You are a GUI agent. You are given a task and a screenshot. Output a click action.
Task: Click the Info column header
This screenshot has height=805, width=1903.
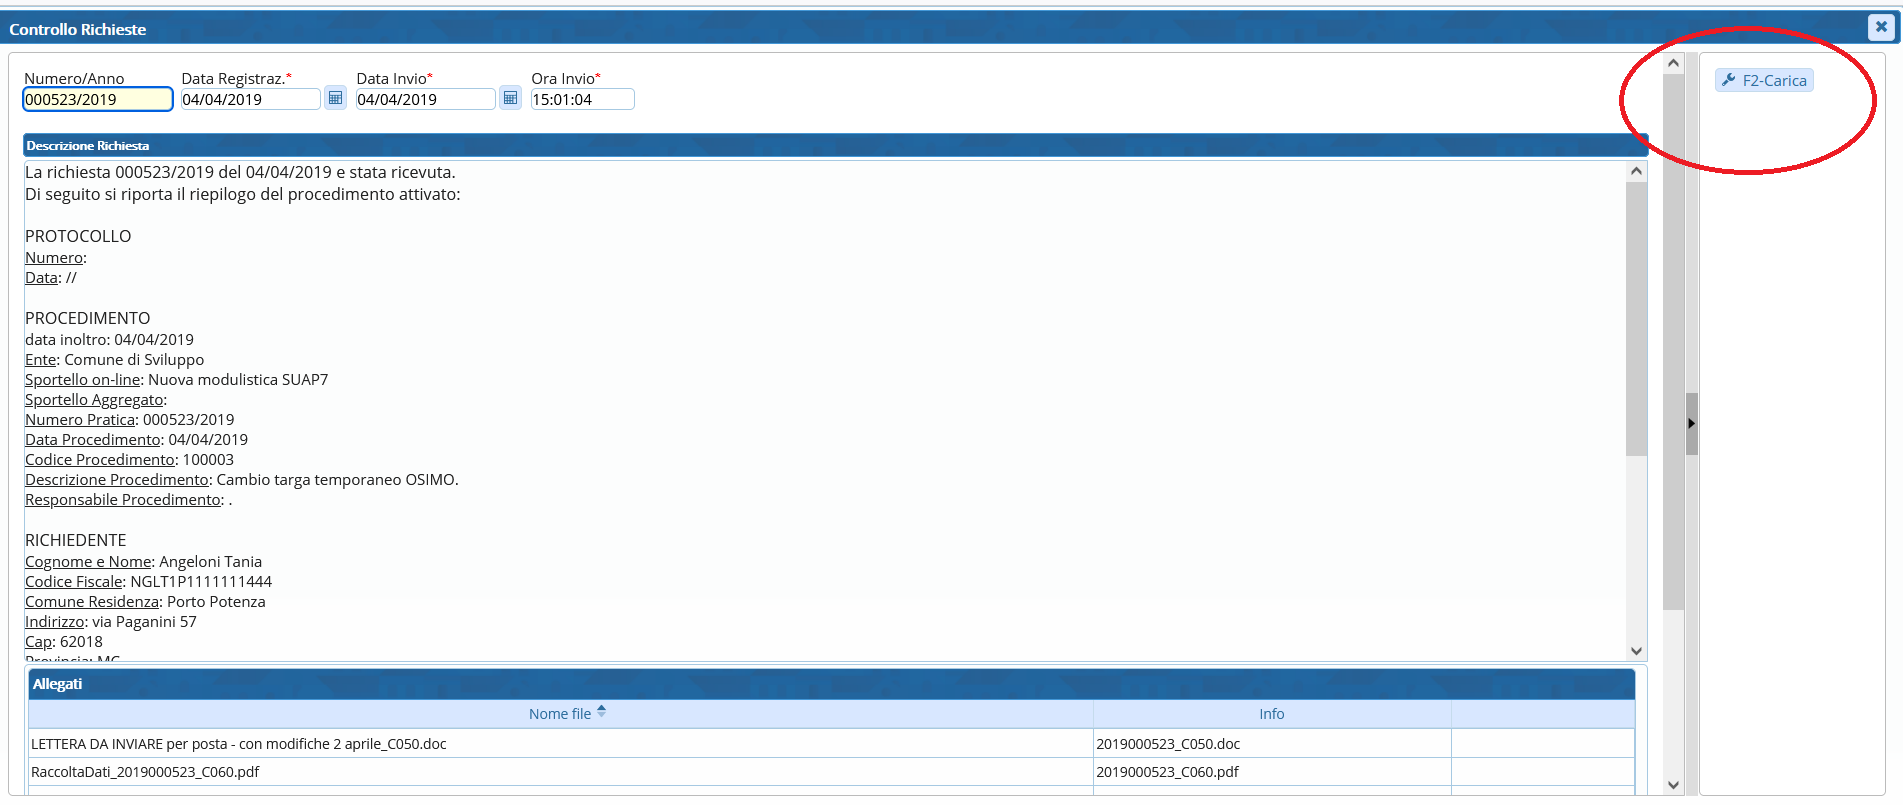(1271, 714)
